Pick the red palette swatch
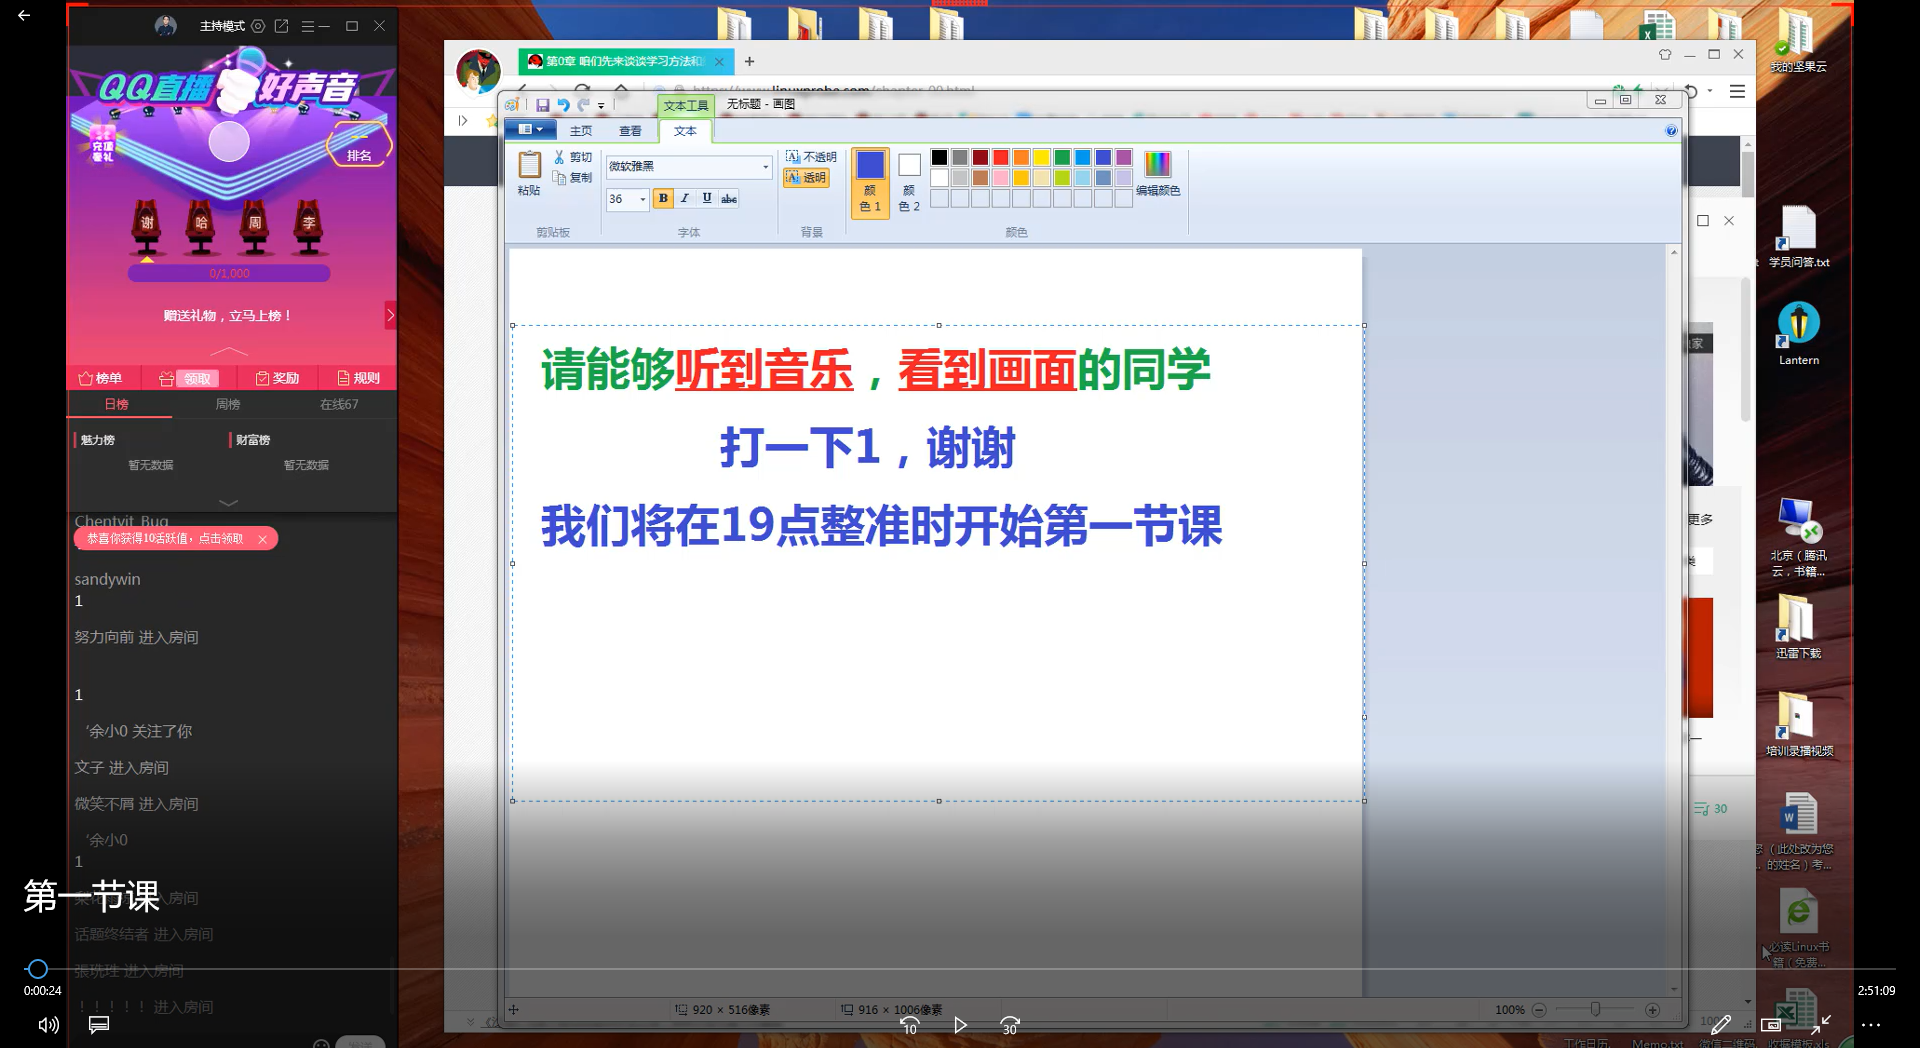Image resolution: width=1920 pixels, height=1048 pixels. click(x=1000, y=157)
